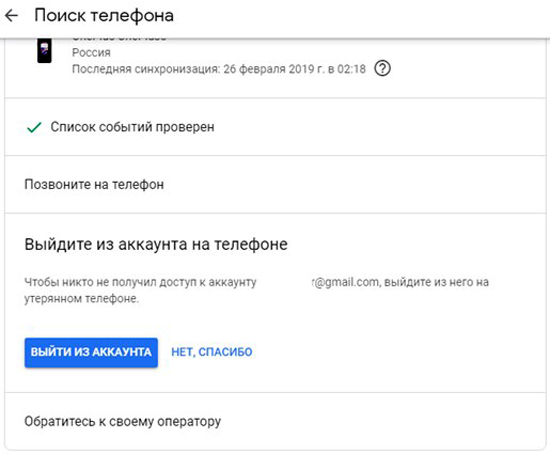Select the 'Поиск телефона' page title

[104, 16]
